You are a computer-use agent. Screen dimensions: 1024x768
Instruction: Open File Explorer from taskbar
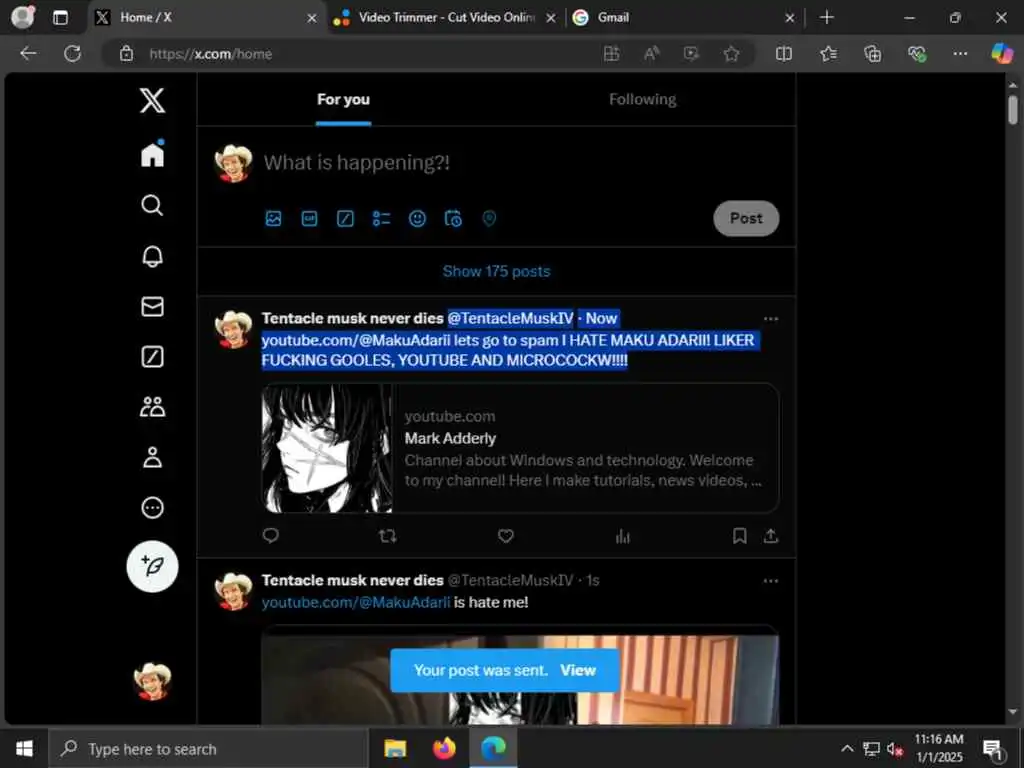click(395, 748)
